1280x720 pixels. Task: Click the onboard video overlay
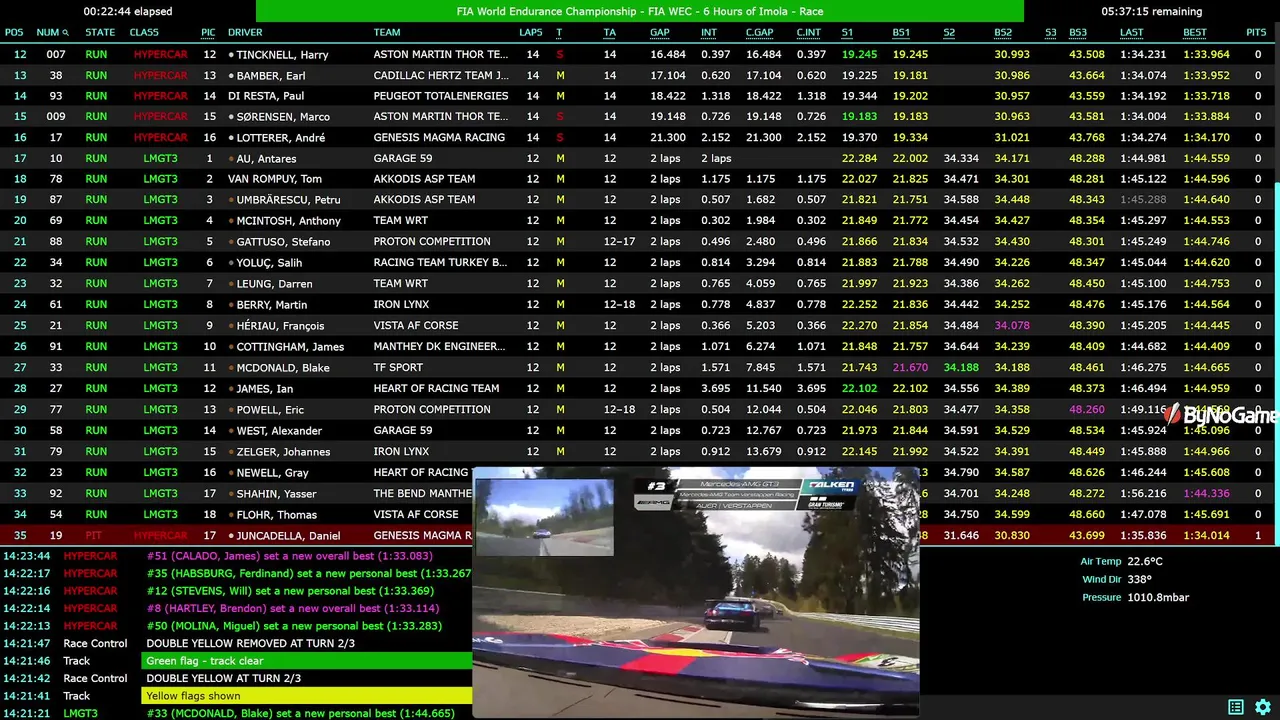click(695, 591)
